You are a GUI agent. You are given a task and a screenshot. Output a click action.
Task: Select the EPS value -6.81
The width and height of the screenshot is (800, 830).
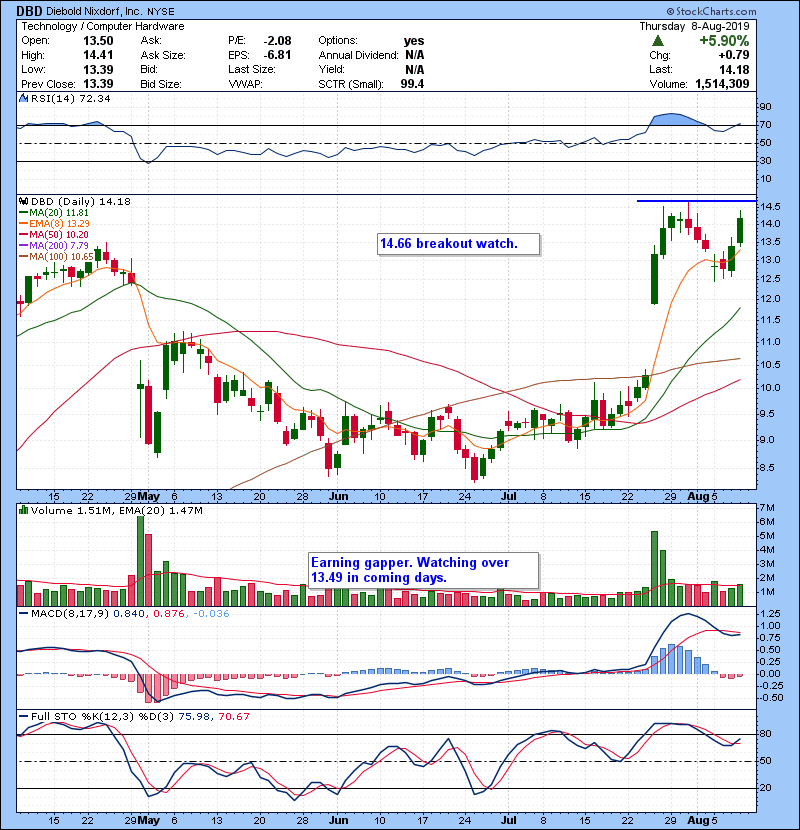point(277,55)
